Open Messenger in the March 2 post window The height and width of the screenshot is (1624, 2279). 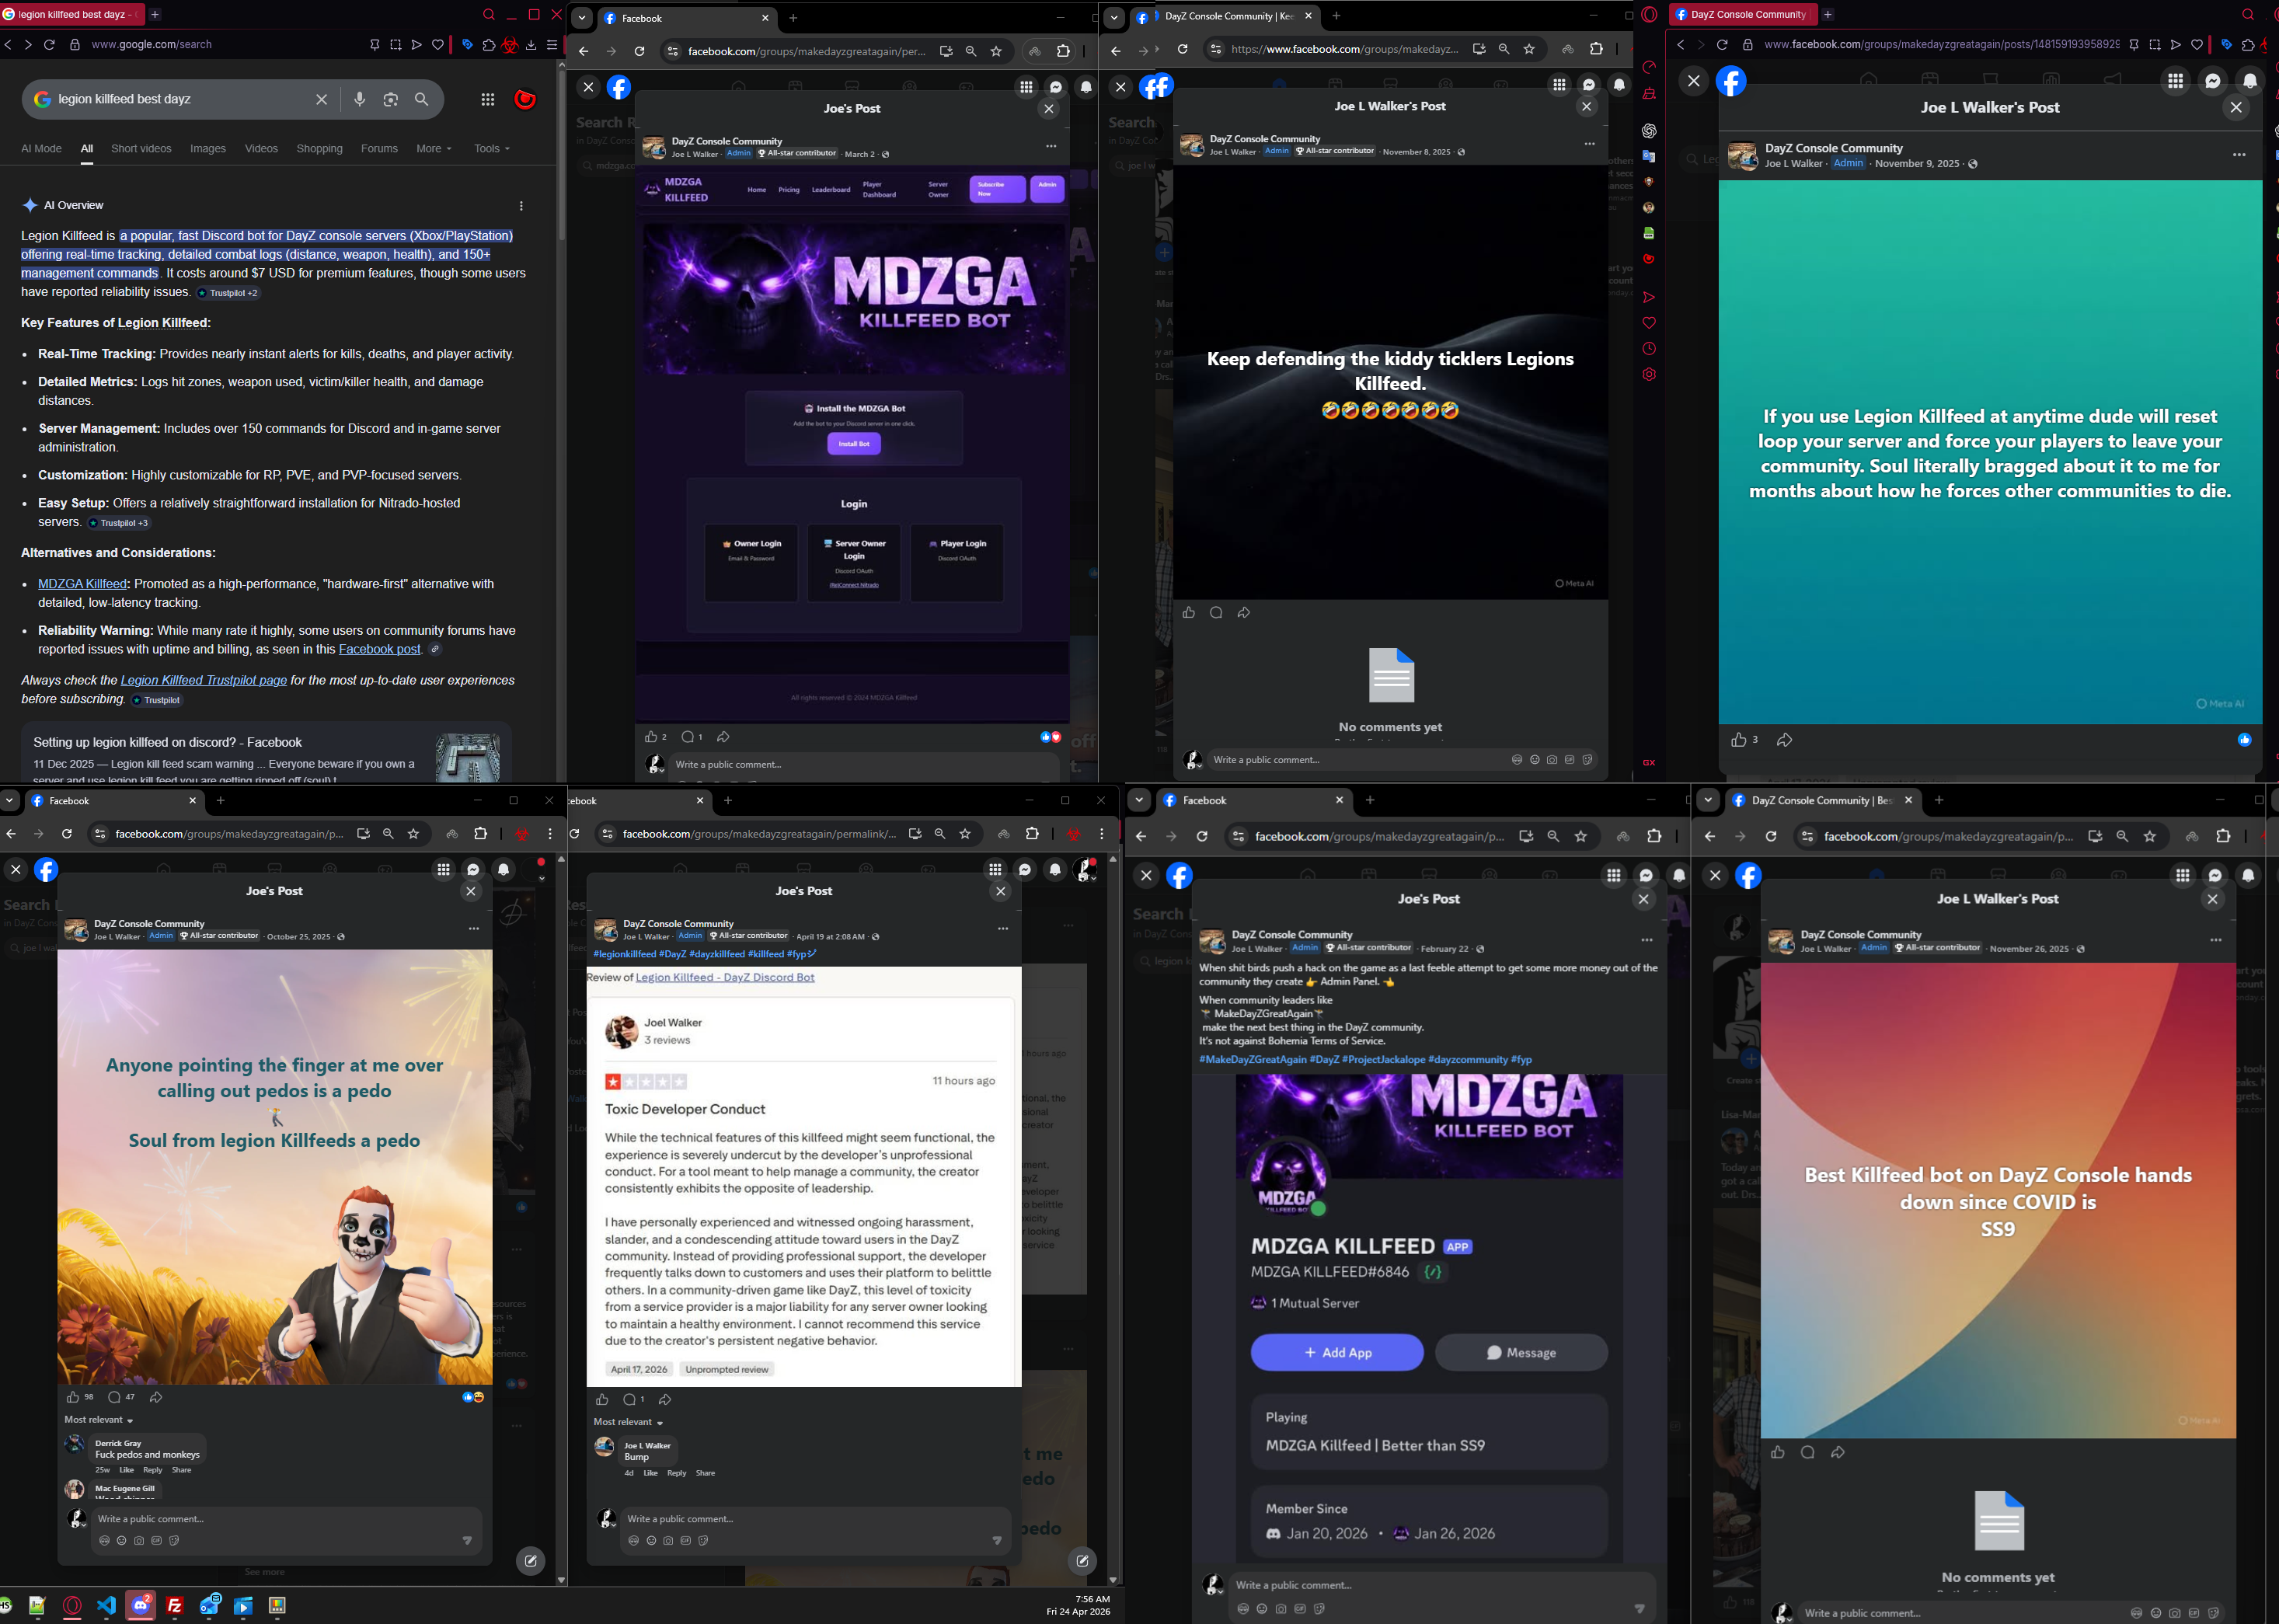tap(1056, 87)
